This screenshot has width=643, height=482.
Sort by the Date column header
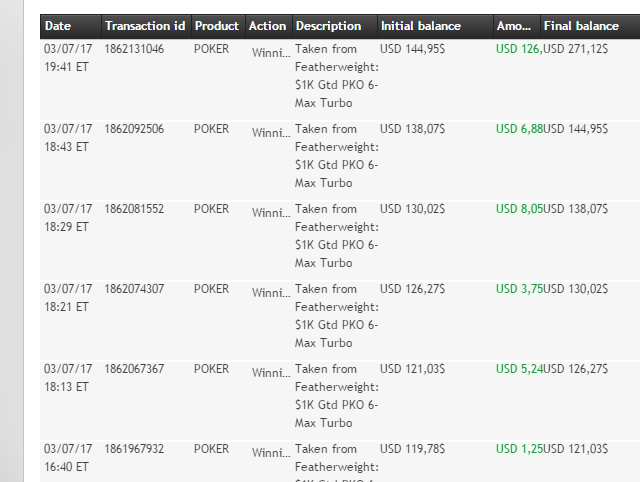58,26
